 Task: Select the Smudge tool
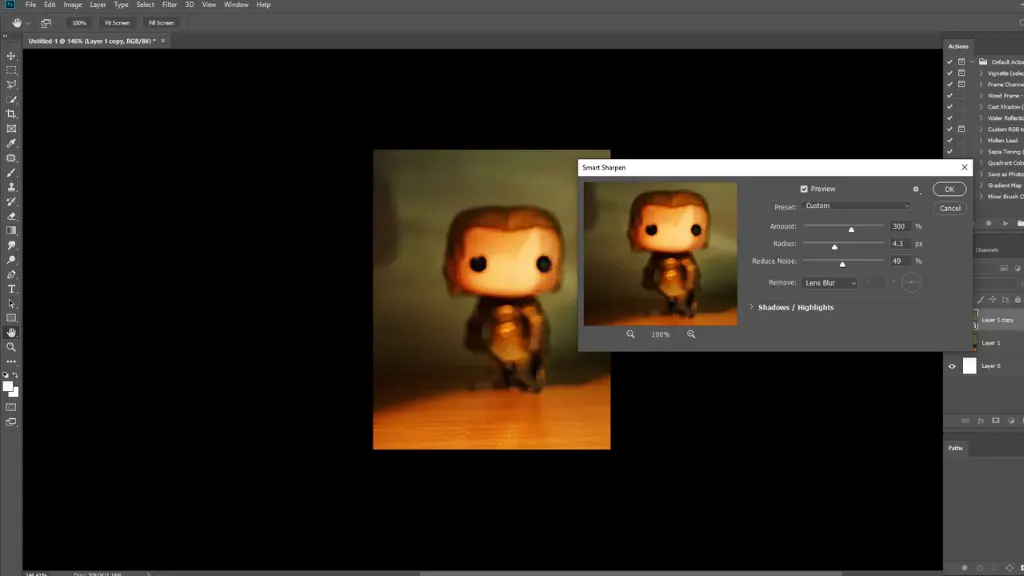coord(11,246)
